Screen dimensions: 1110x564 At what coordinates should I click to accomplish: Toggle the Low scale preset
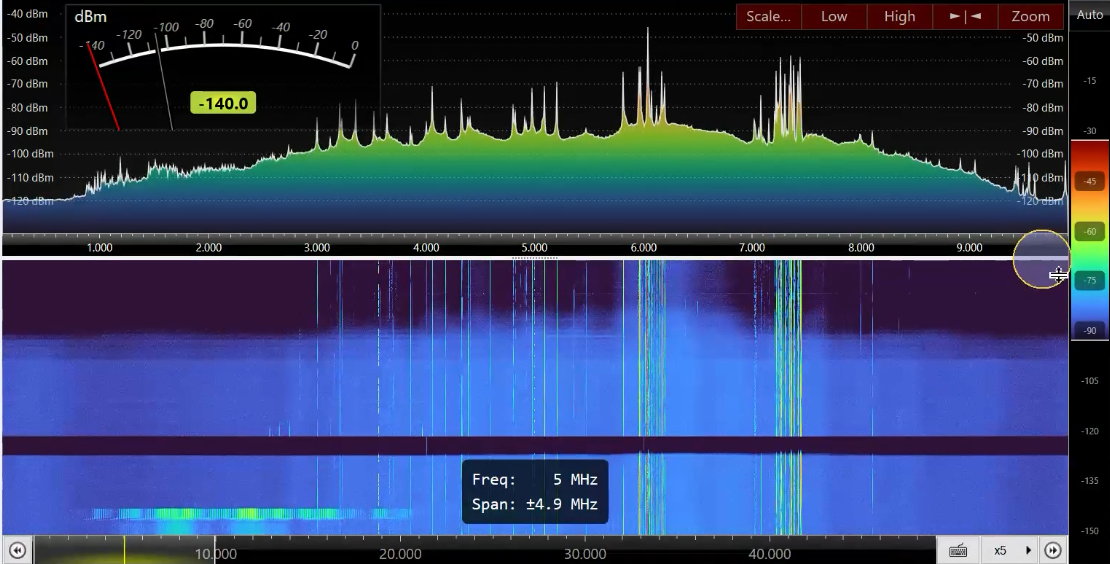834,16
